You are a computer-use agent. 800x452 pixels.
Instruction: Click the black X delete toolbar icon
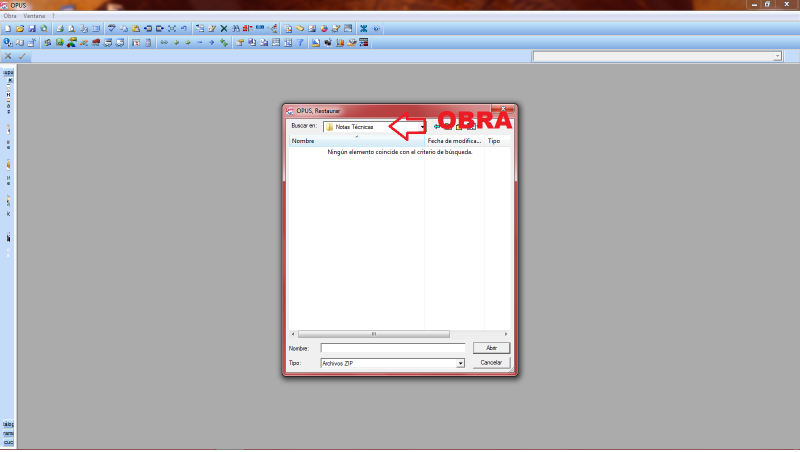tap(223, 29)
